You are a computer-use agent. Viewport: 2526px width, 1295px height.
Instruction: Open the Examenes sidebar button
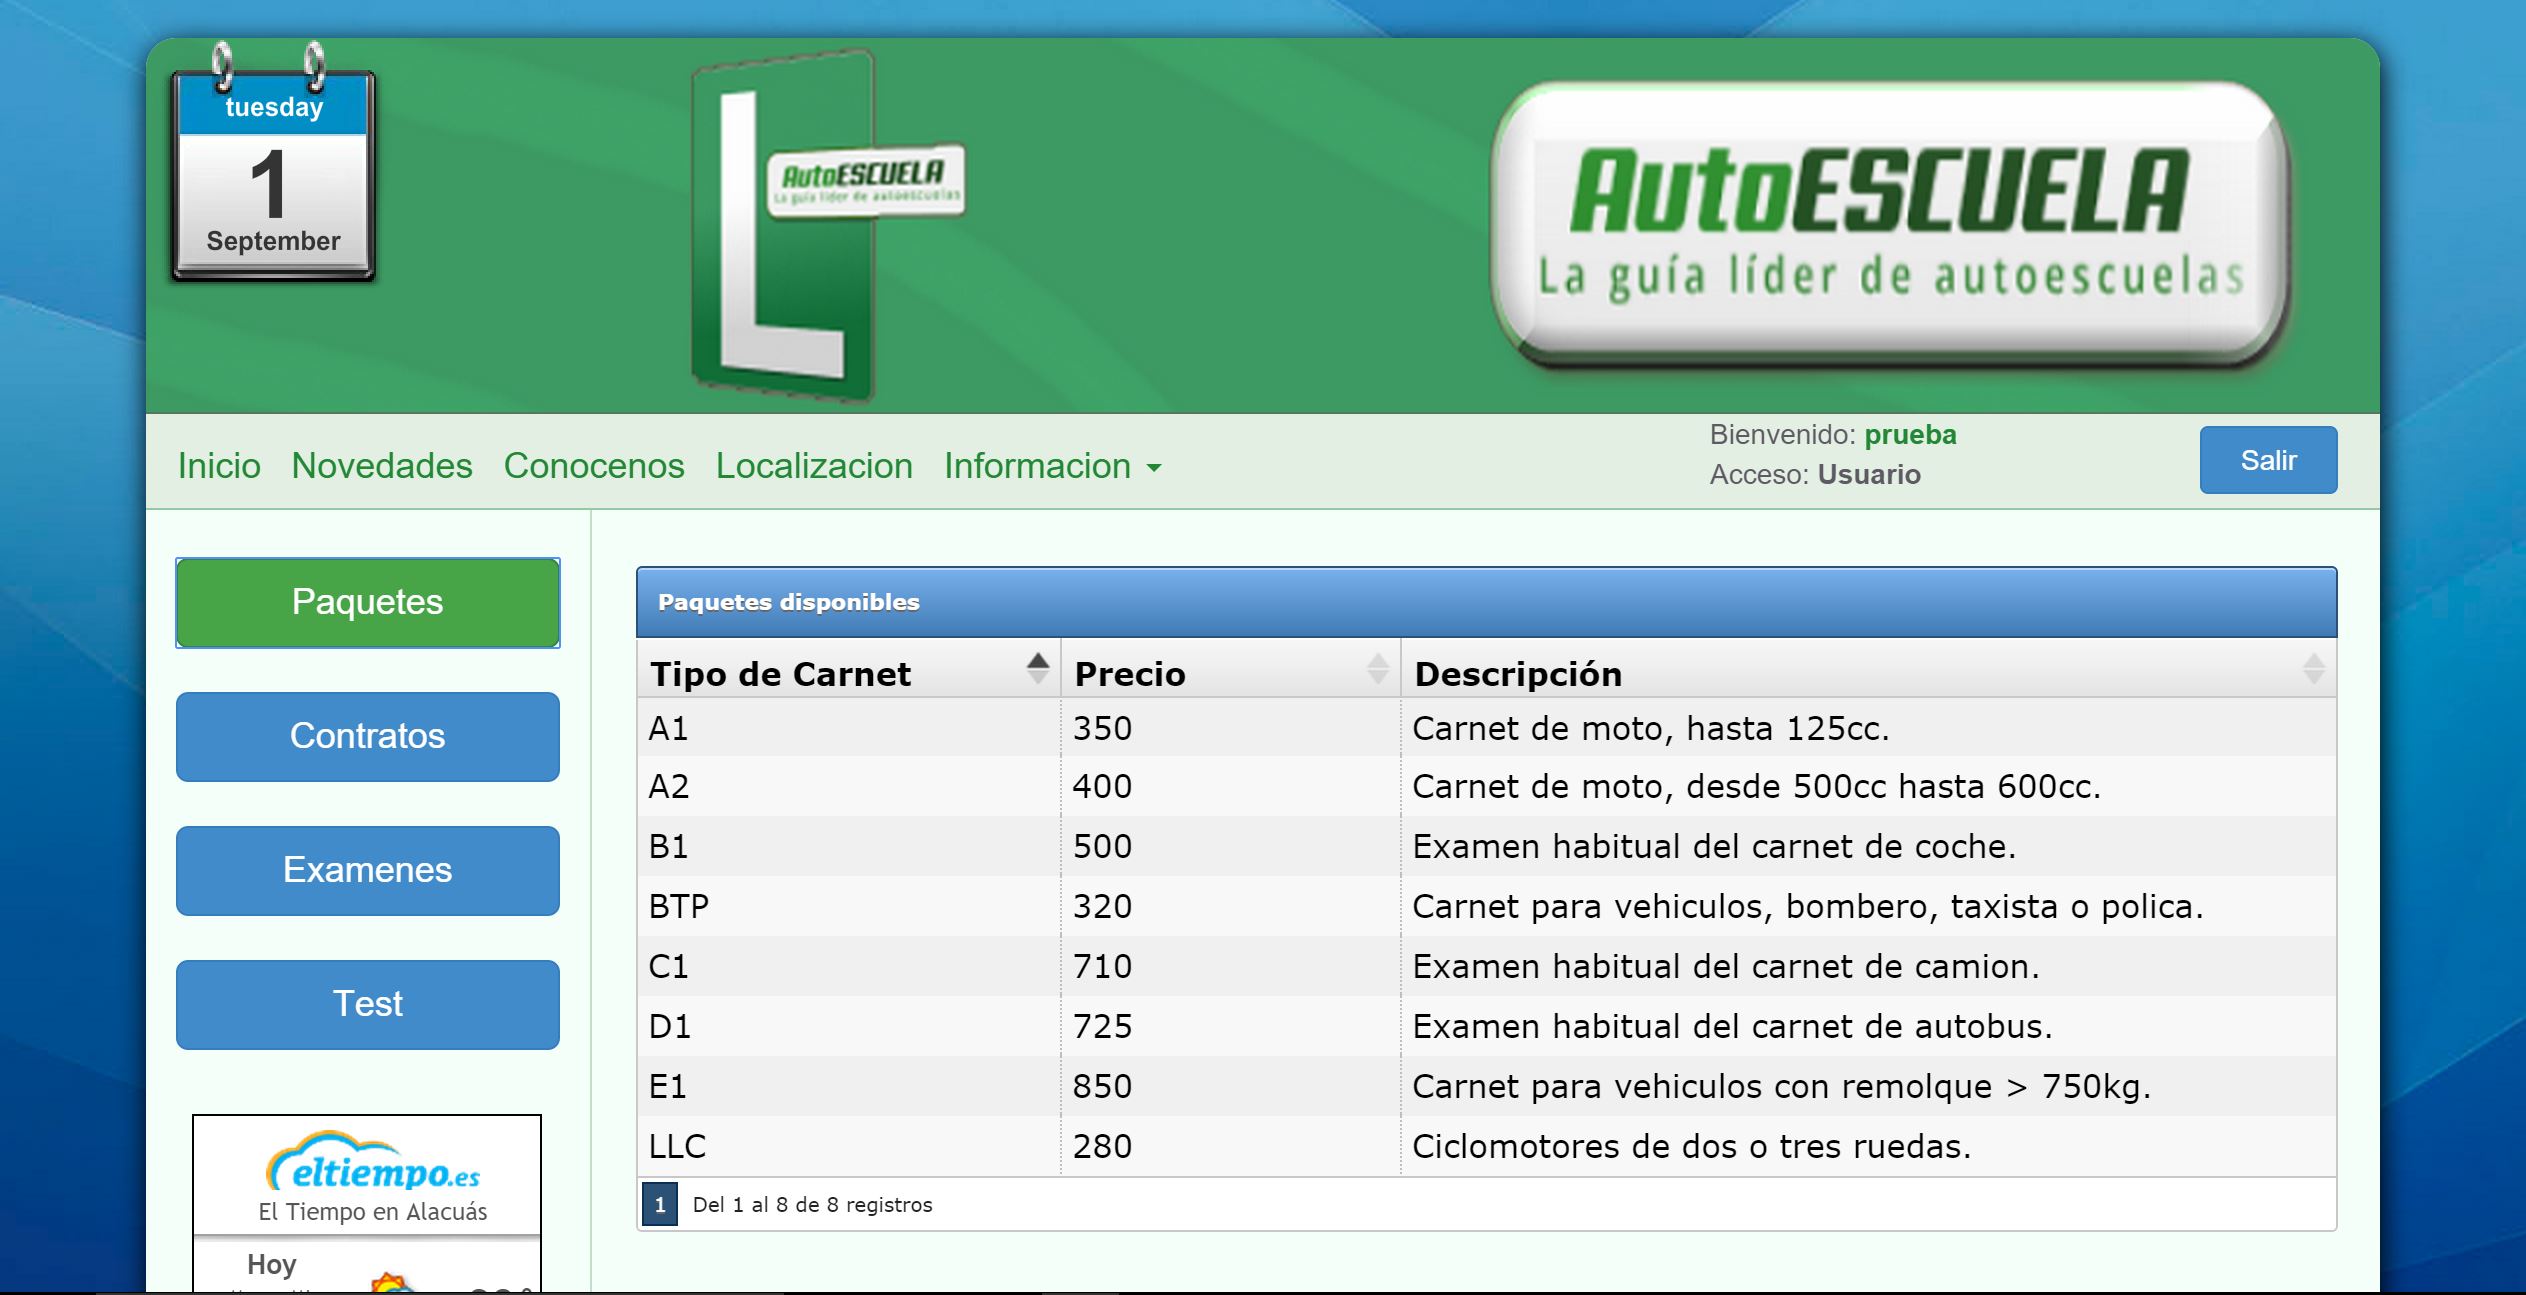click(368, 870)
